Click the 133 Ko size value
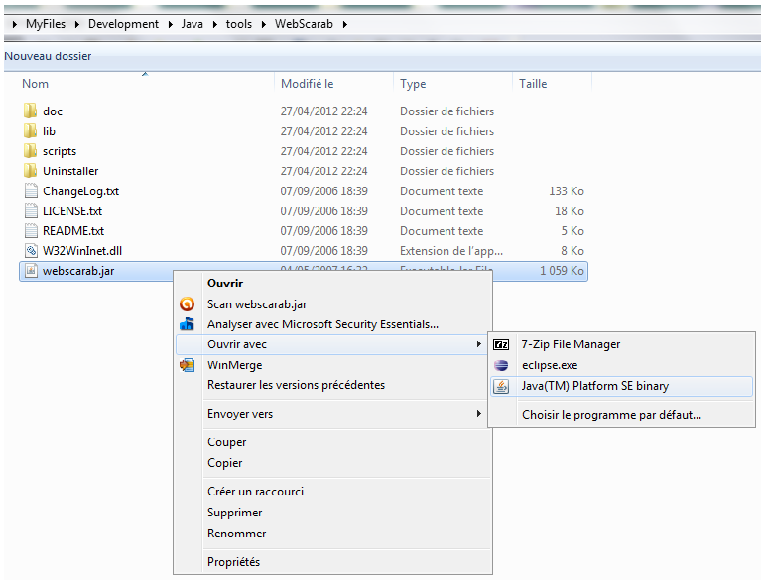This screenshot has height=581, width=769. [566, 191]
